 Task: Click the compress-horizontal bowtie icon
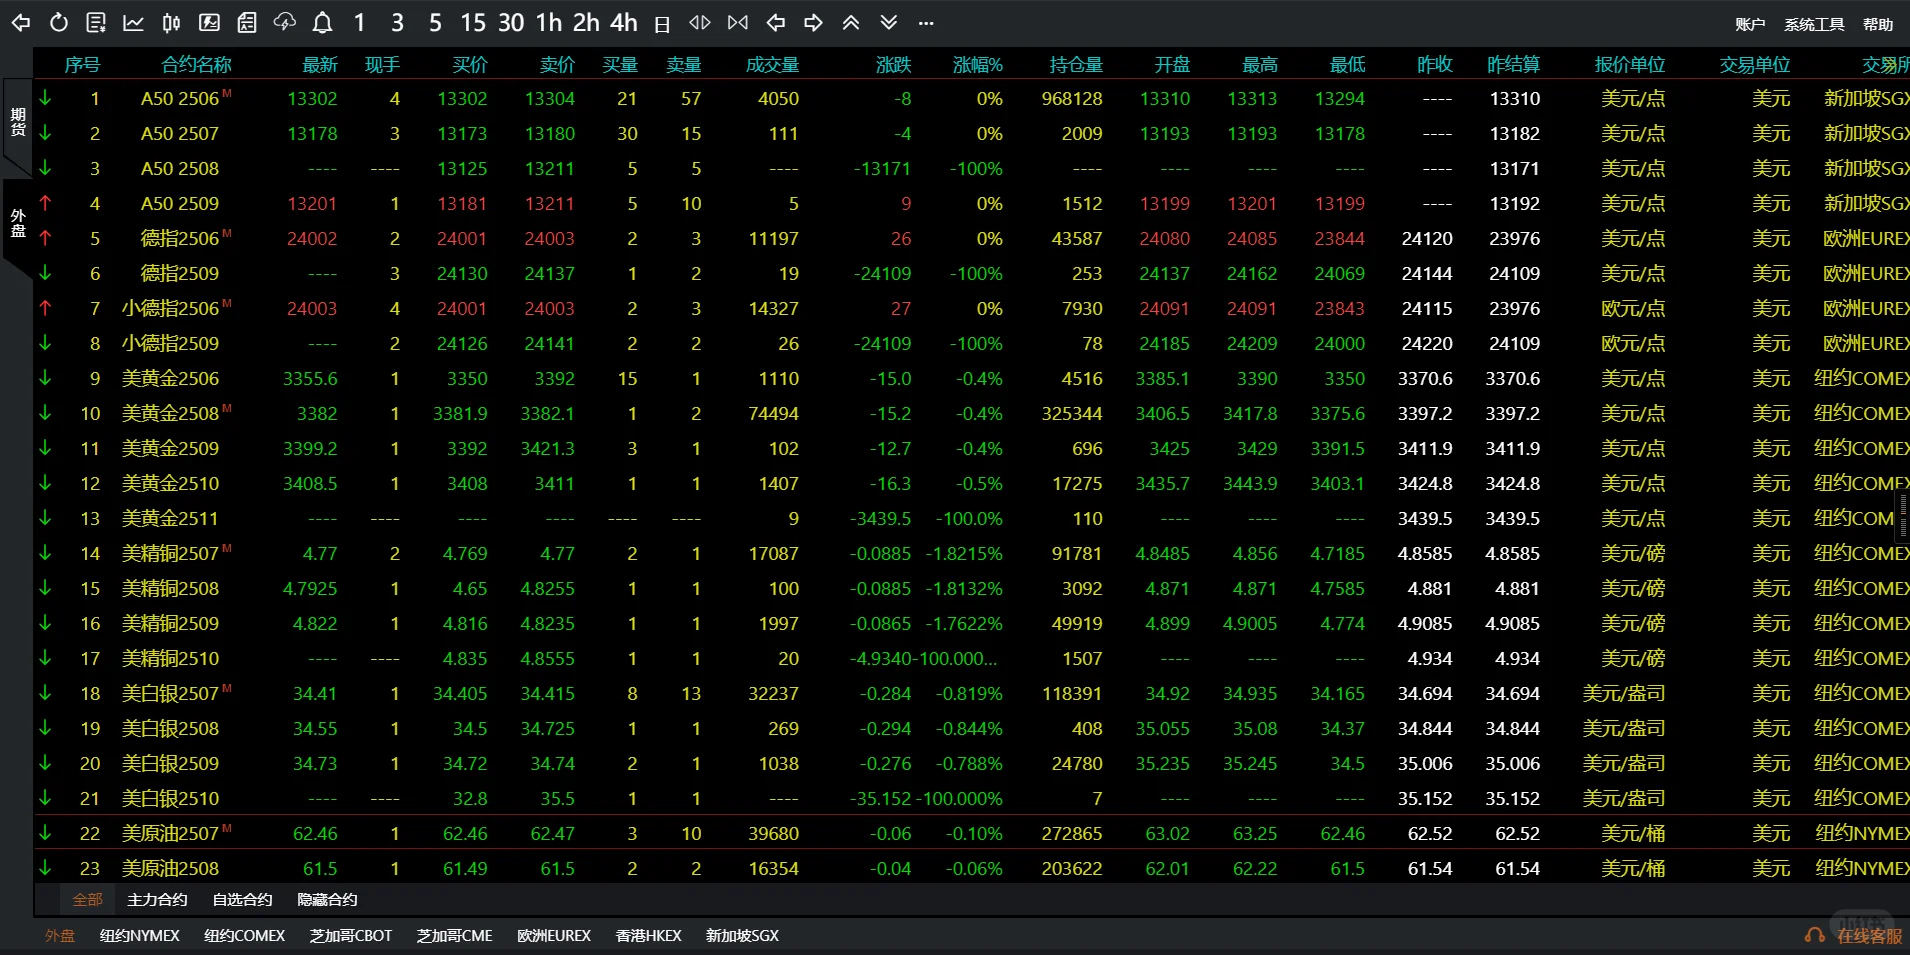tap(738, 22)
